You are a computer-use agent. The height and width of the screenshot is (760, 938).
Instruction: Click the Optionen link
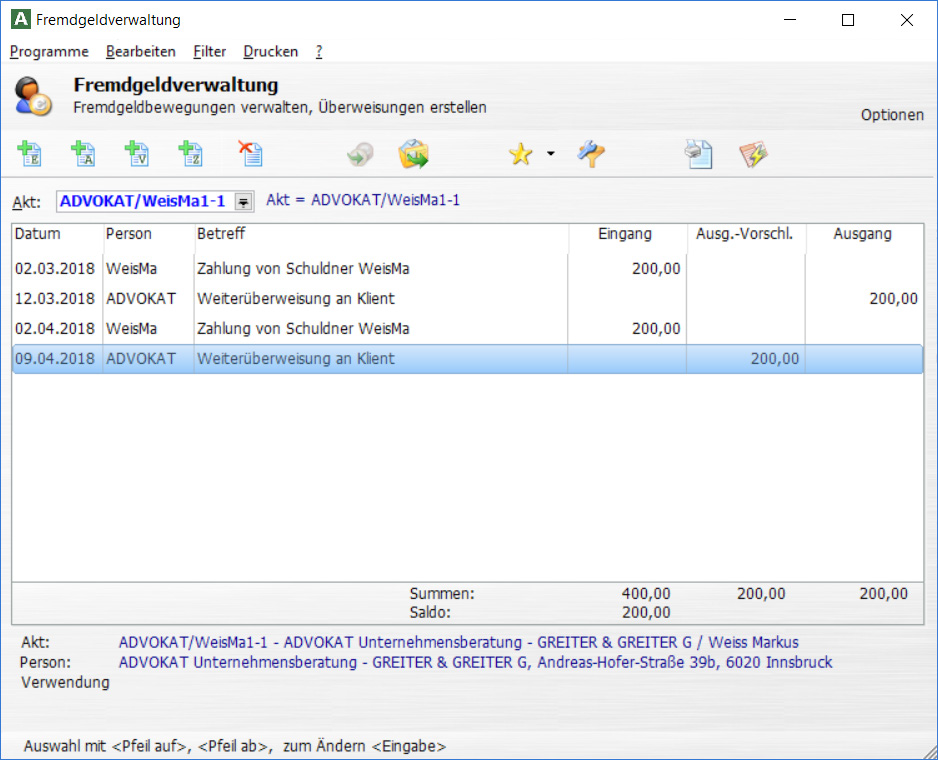click(x=892, y=114)
